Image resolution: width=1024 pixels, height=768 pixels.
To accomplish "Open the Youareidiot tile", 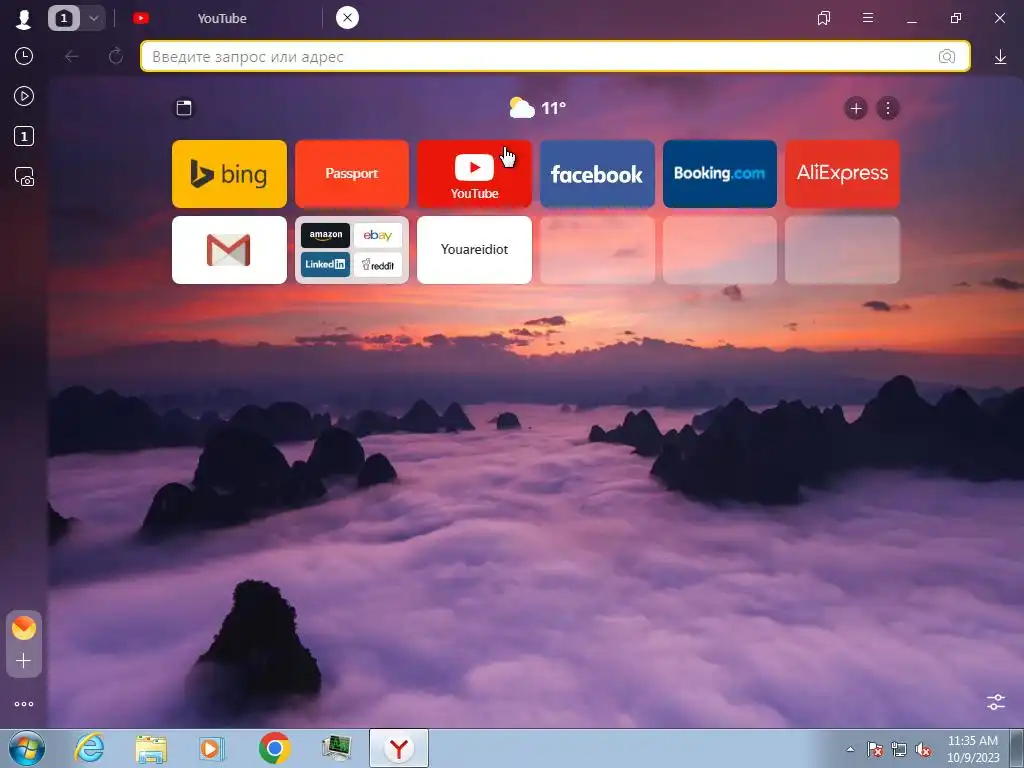I will pos(474,250).
